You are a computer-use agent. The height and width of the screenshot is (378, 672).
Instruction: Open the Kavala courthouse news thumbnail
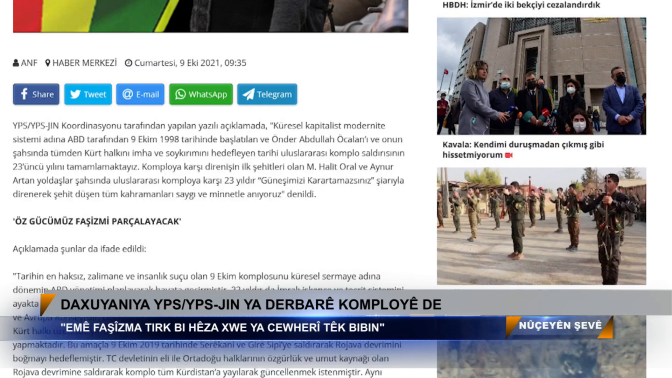coord(541,76)
